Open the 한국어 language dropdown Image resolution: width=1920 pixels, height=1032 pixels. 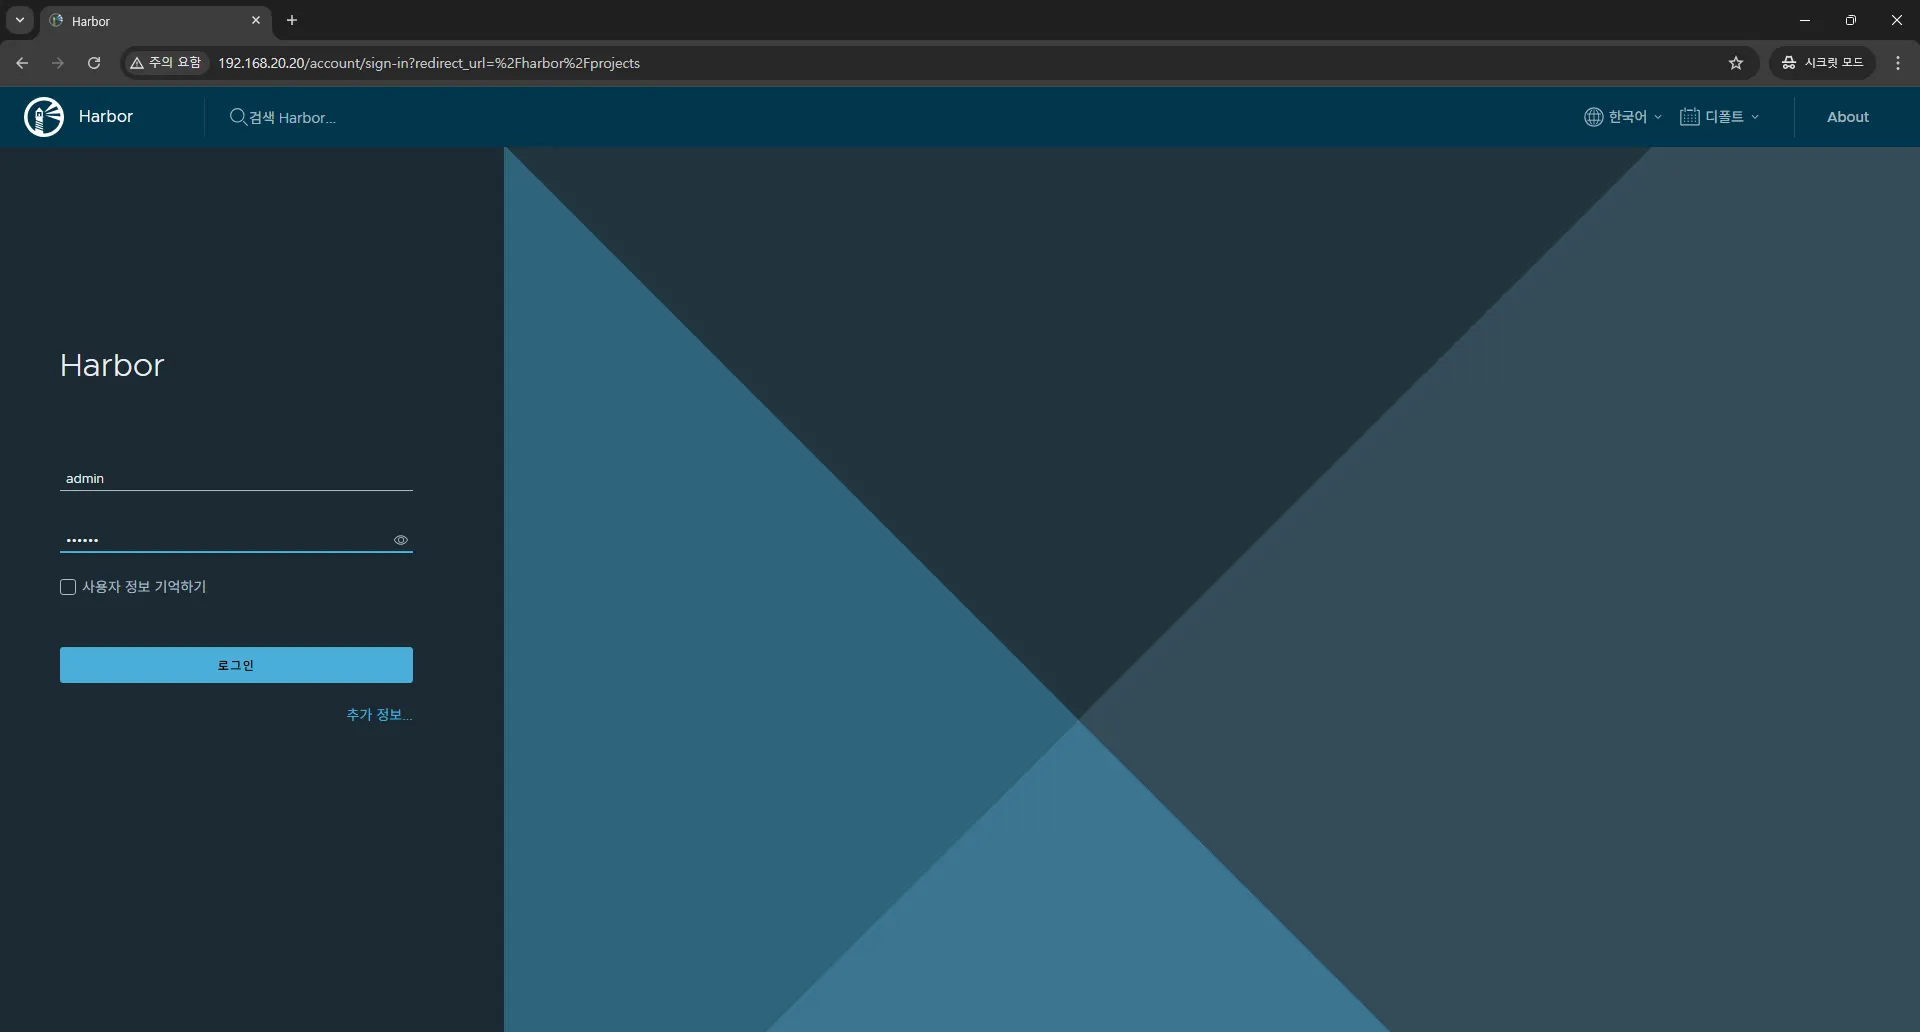click(x=1623, y=117)
